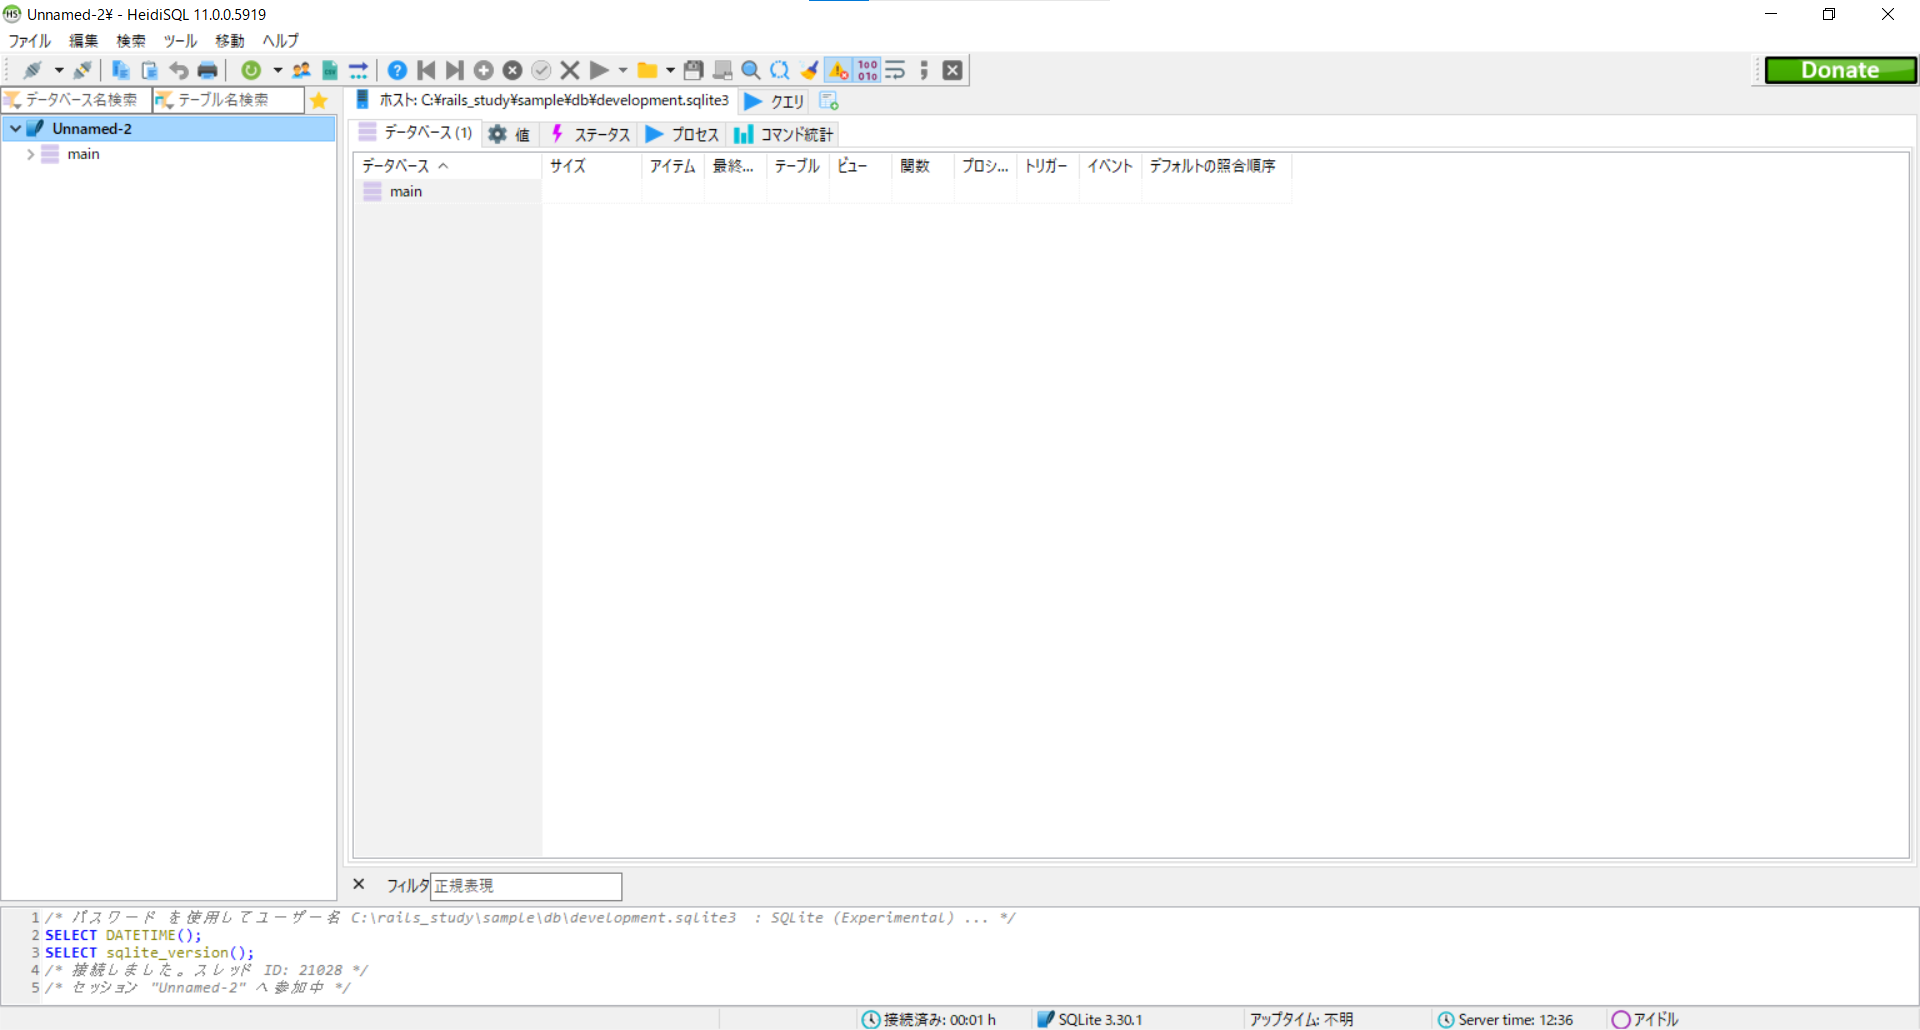Screen dimensions: 1920x1030
Task: Toggle stop on errors warning icon
Action: pos(838,70)
